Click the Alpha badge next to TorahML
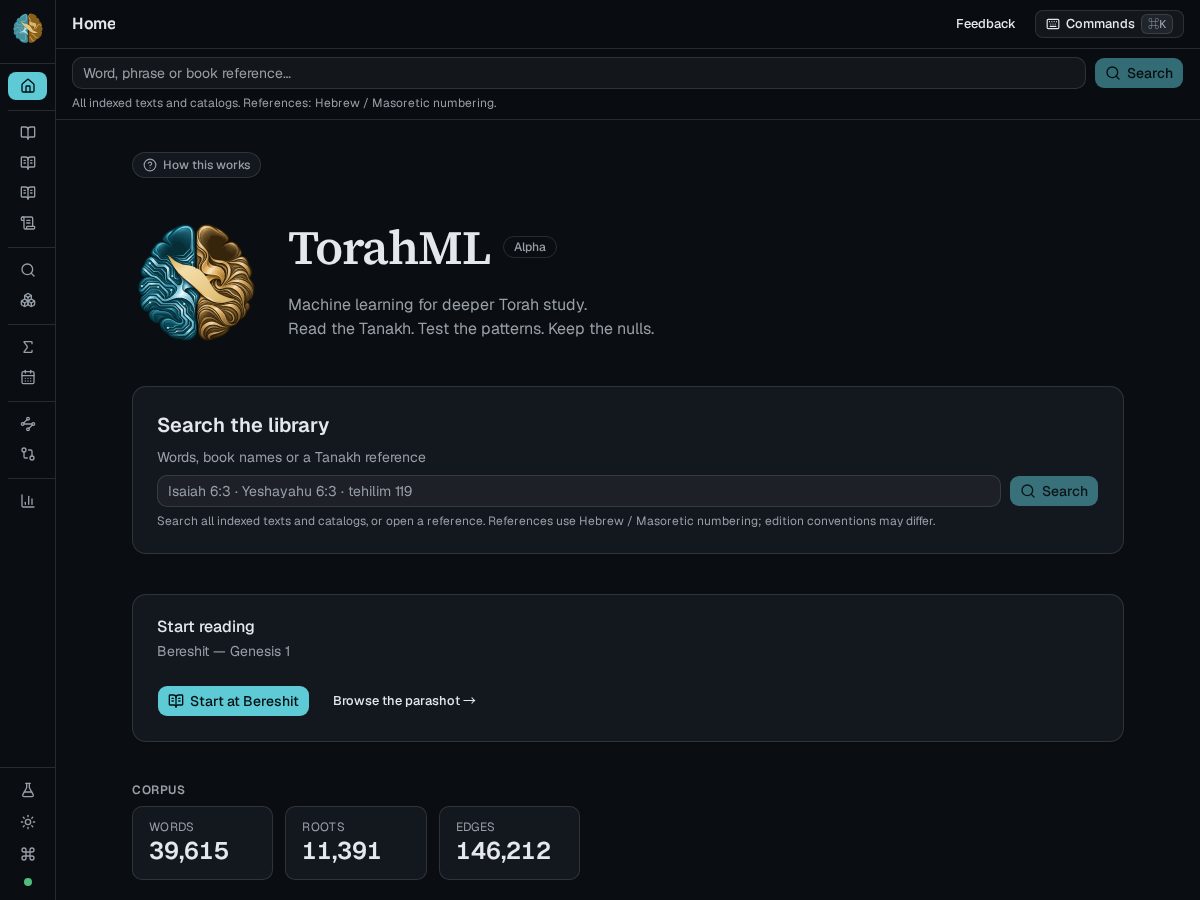 point(530,247)
